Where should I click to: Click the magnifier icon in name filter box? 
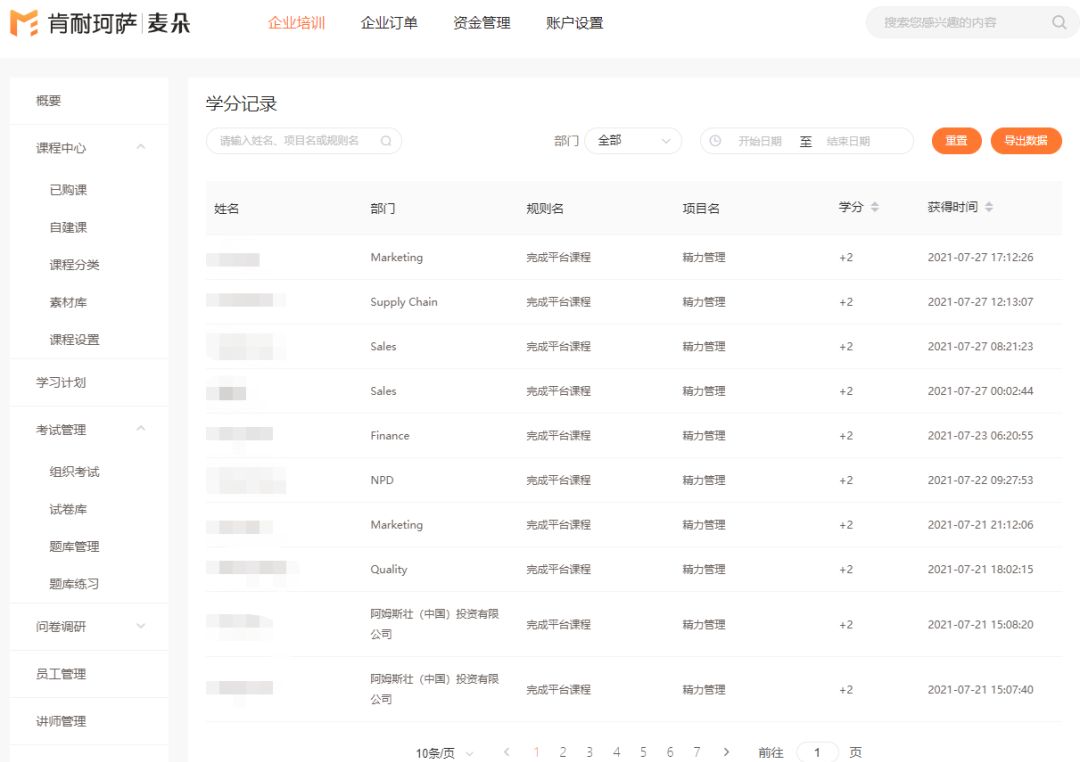click(x=386, y=141)
